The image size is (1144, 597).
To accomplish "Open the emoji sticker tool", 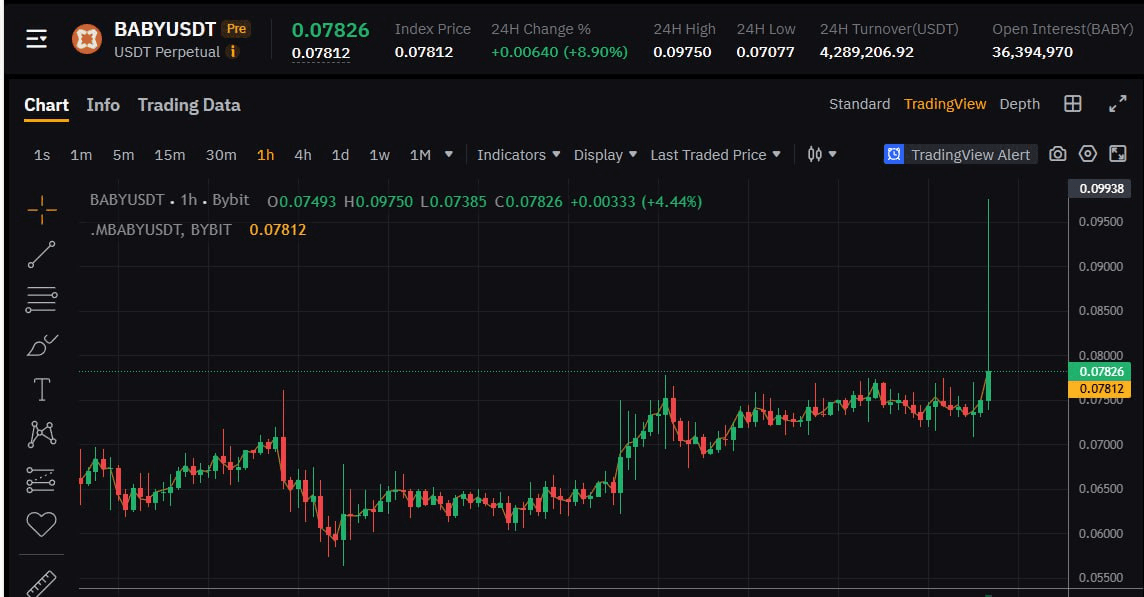I will [41, 523].
